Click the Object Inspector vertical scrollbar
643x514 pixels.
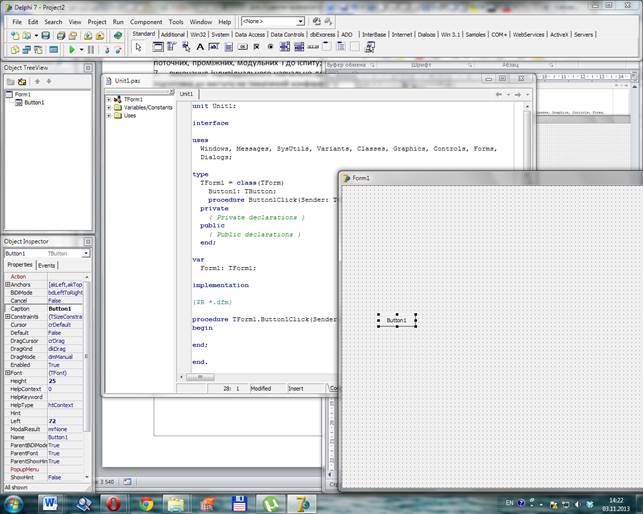click(87, 356)
